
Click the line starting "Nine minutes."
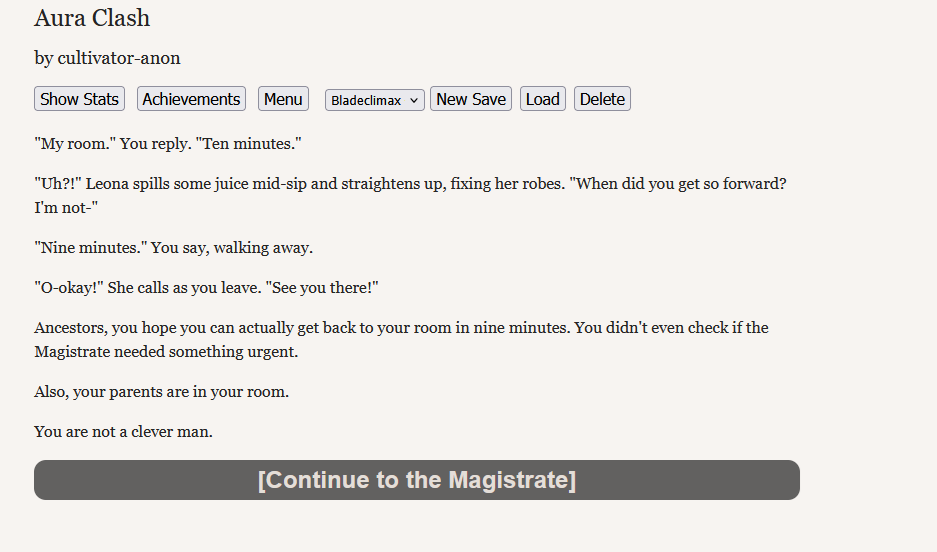click(173, 248)
